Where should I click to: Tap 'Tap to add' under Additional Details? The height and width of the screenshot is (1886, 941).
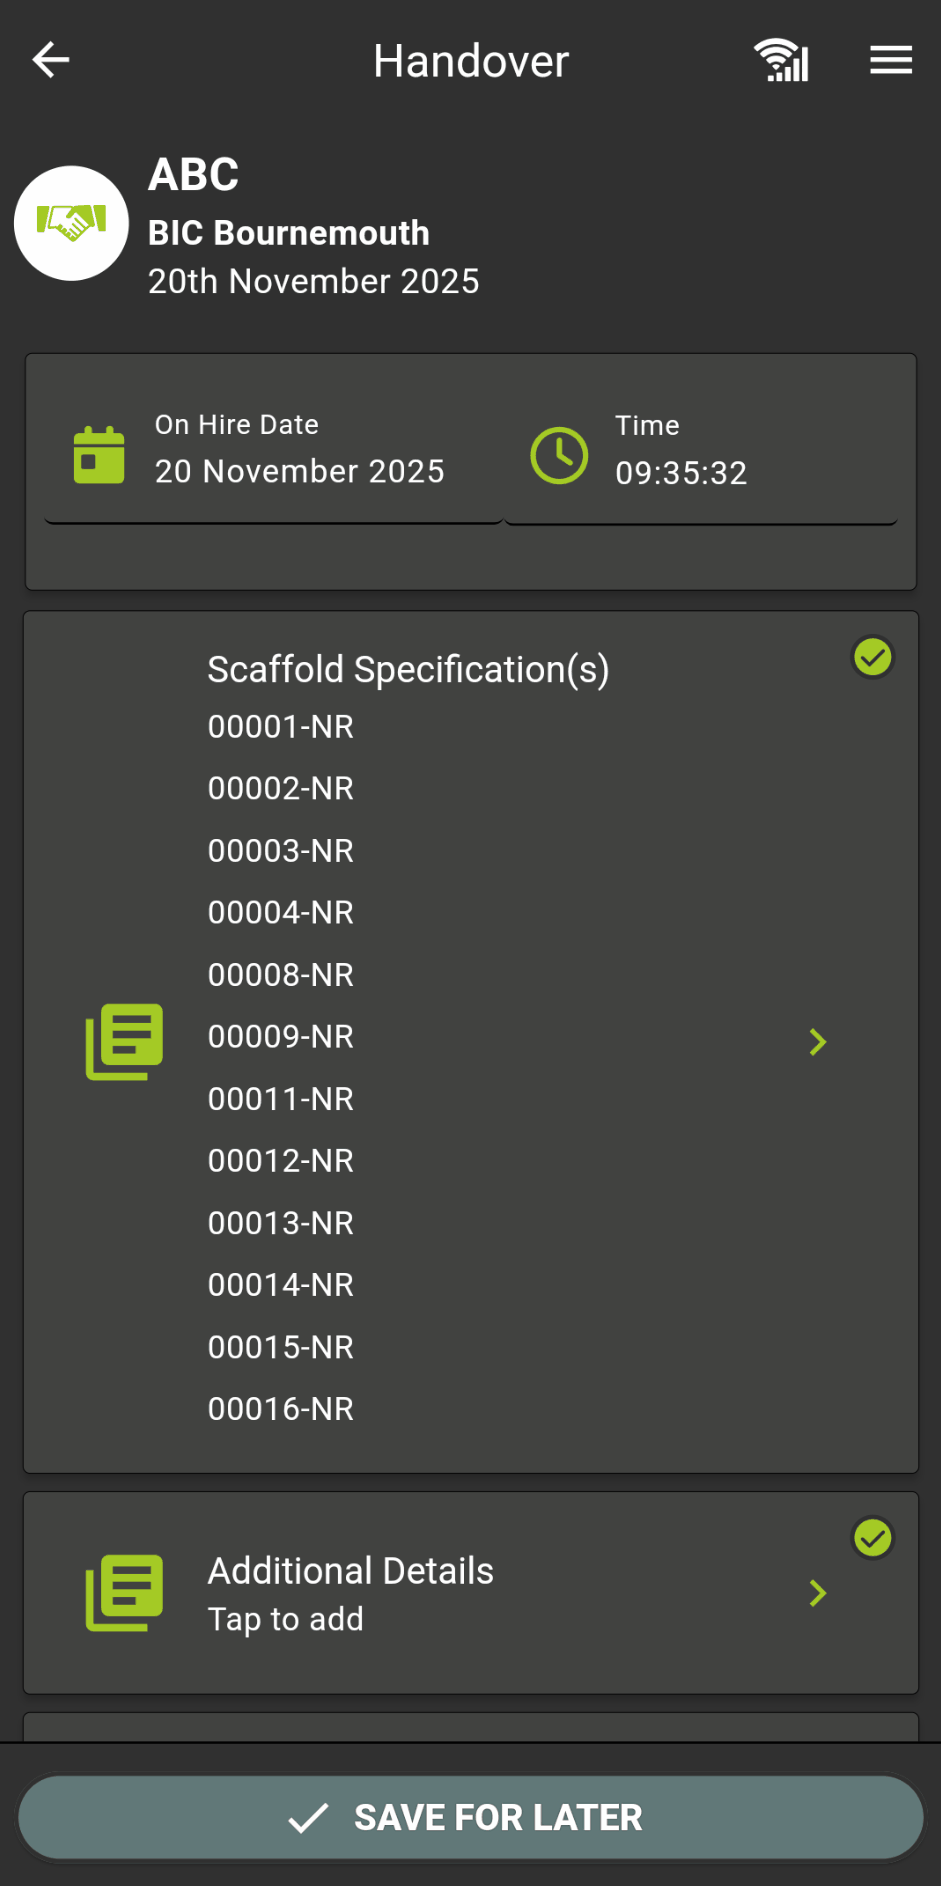[286, 1619]
